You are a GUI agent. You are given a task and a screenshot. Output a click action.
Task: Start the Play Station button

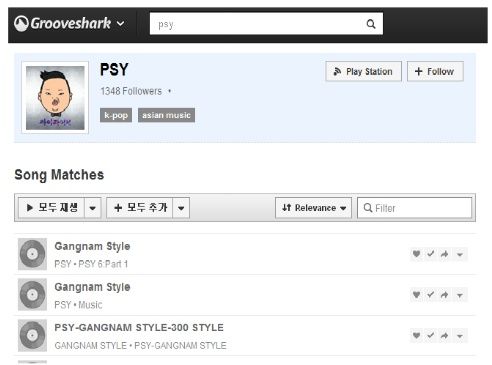[x=363, y=71]
